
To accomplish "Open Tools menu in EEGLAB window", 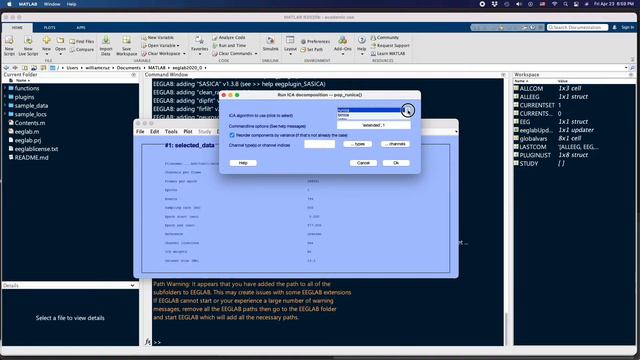I will (171, 131).
